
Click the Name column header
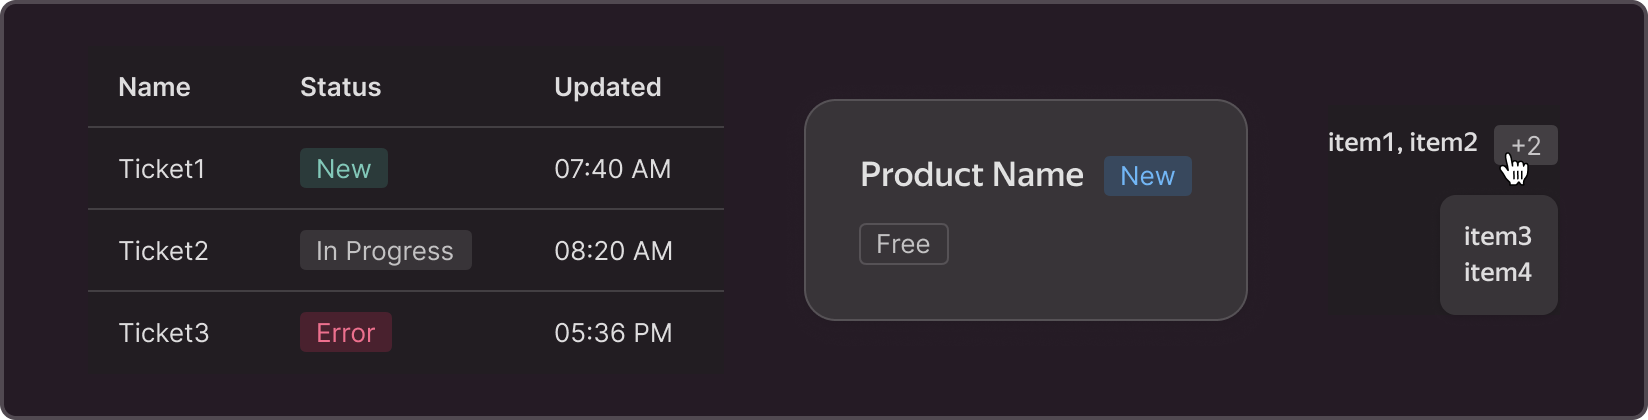[x=154, y=87]
